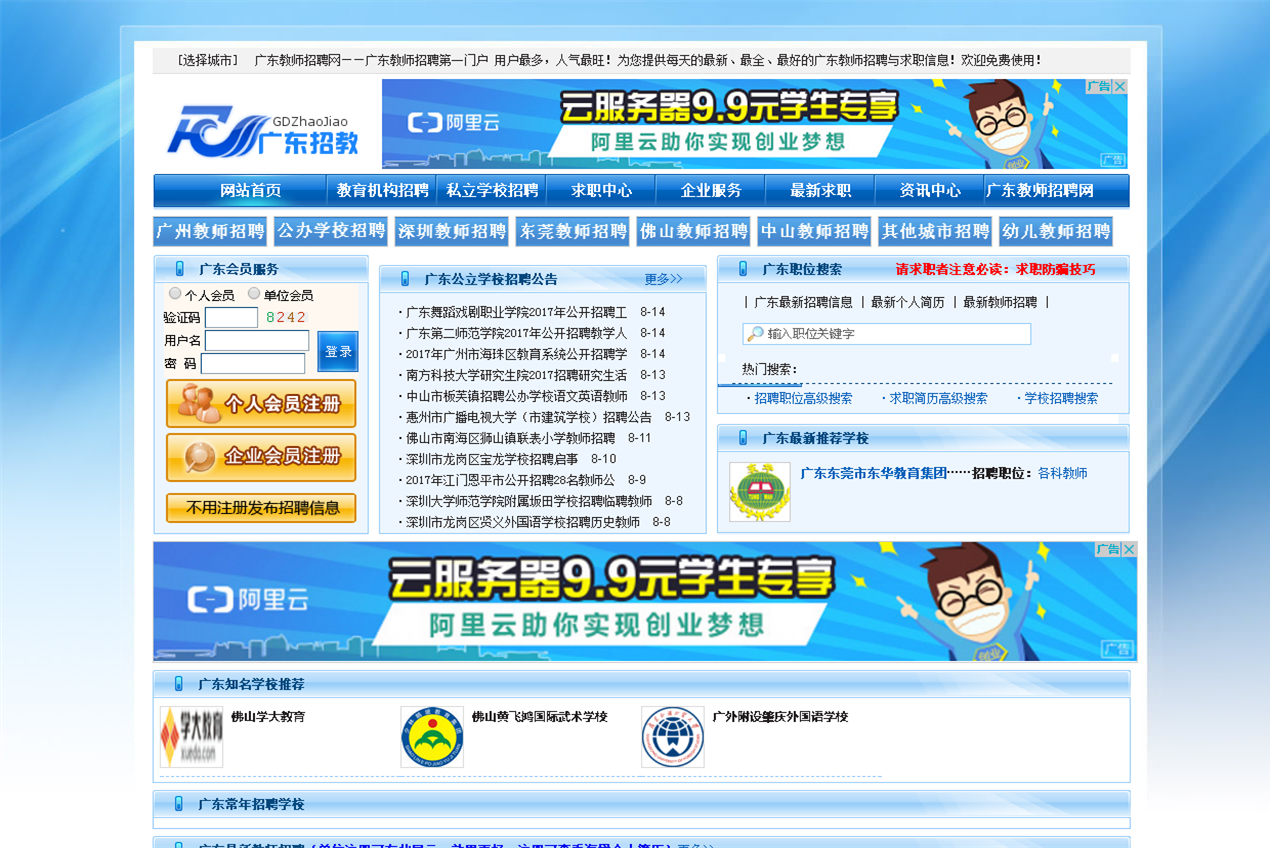Viewport: 1270px width, 848px height.
Task: Open 广东第二师范学院2017年公开招聘 announcement
Action: pos(516,333)
